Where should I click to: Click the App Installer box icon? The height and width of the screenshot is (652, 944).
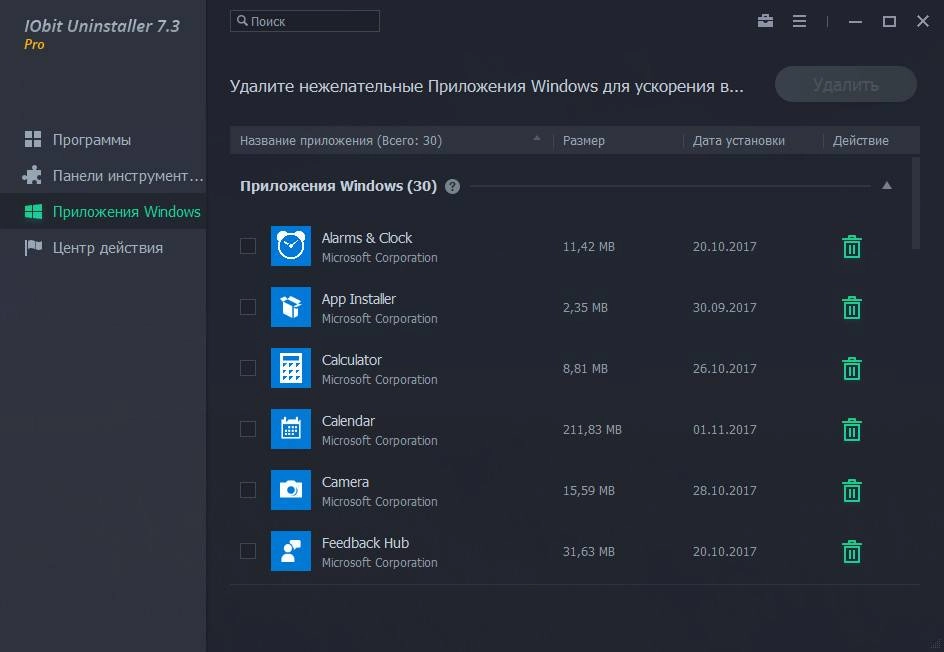291,307
